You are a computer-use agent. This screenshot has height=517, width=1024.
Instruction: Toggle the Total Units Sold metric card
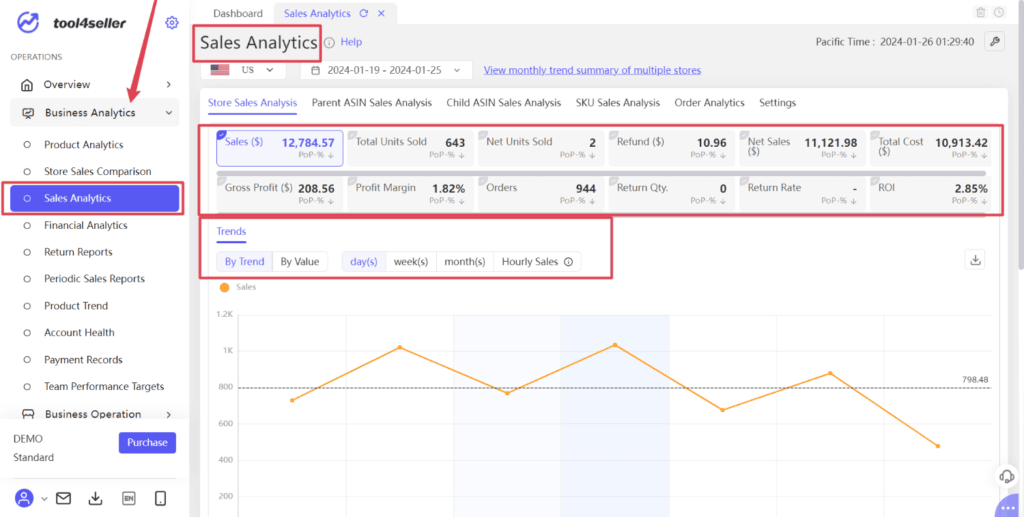410,148
